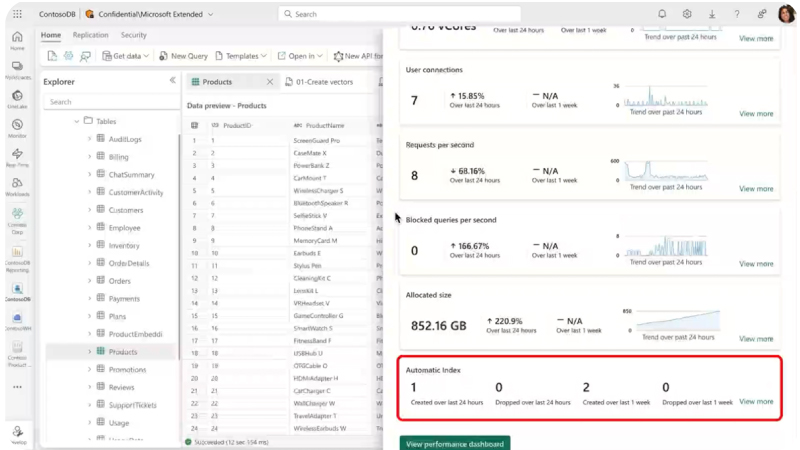This screenshot has height=450, width=800.
Task: Close the Products tab
Action: [270, 82]
